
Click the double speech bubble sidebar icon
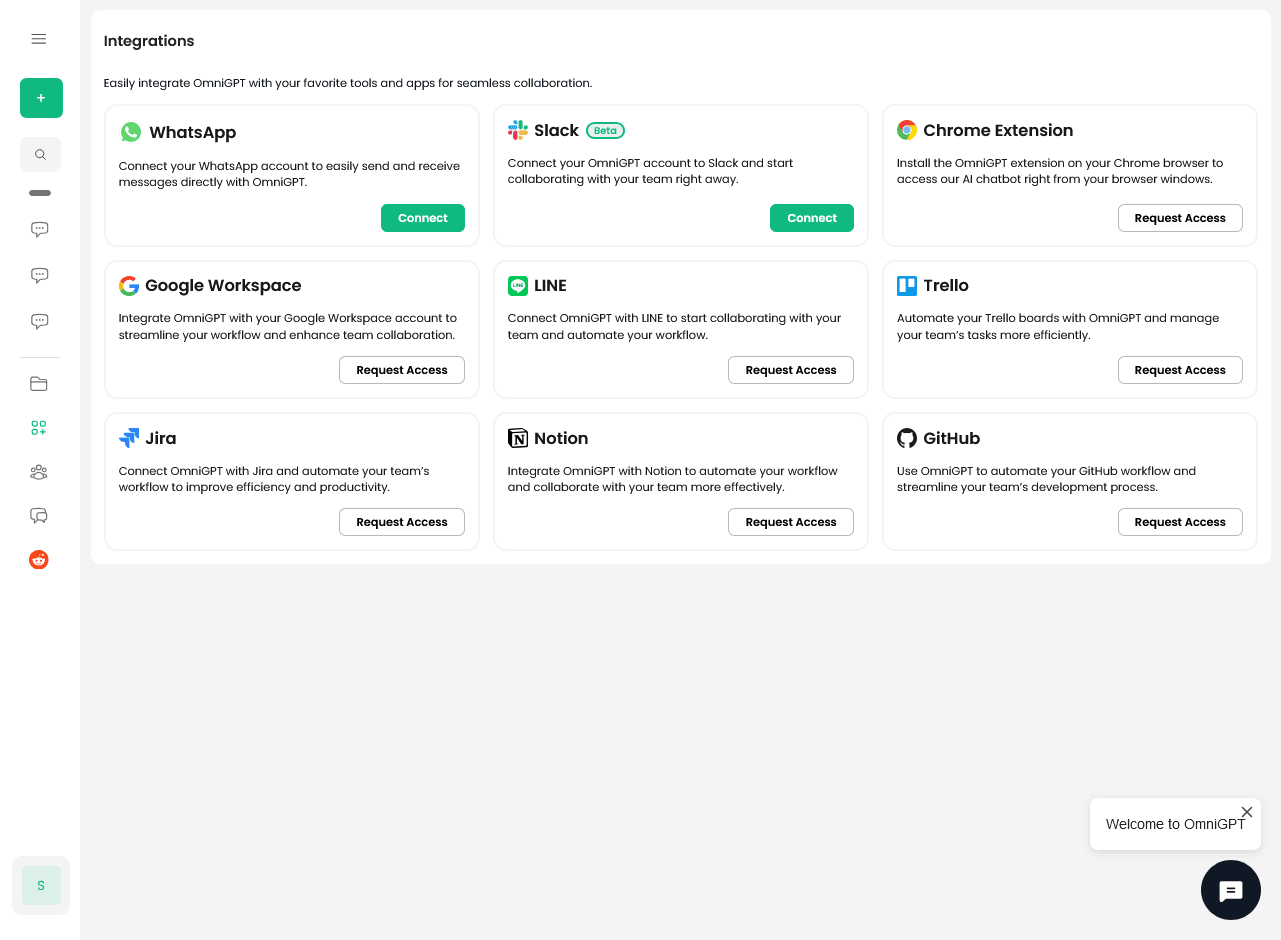[x=39, y=516]
